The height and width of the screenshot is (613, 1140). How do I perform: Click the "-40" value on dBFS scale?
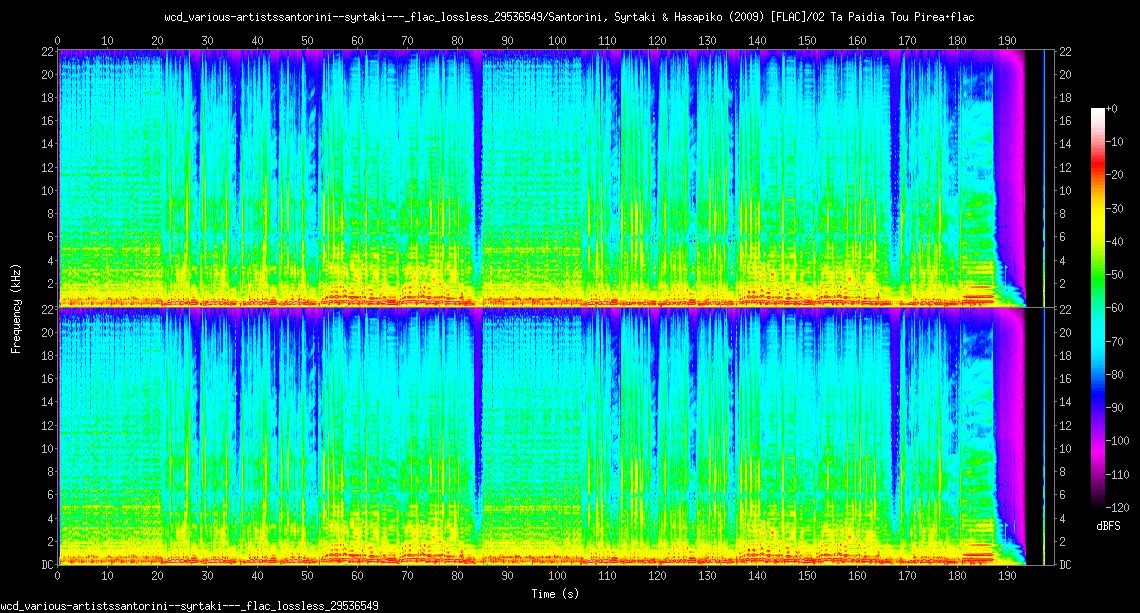click(1115, 241)
